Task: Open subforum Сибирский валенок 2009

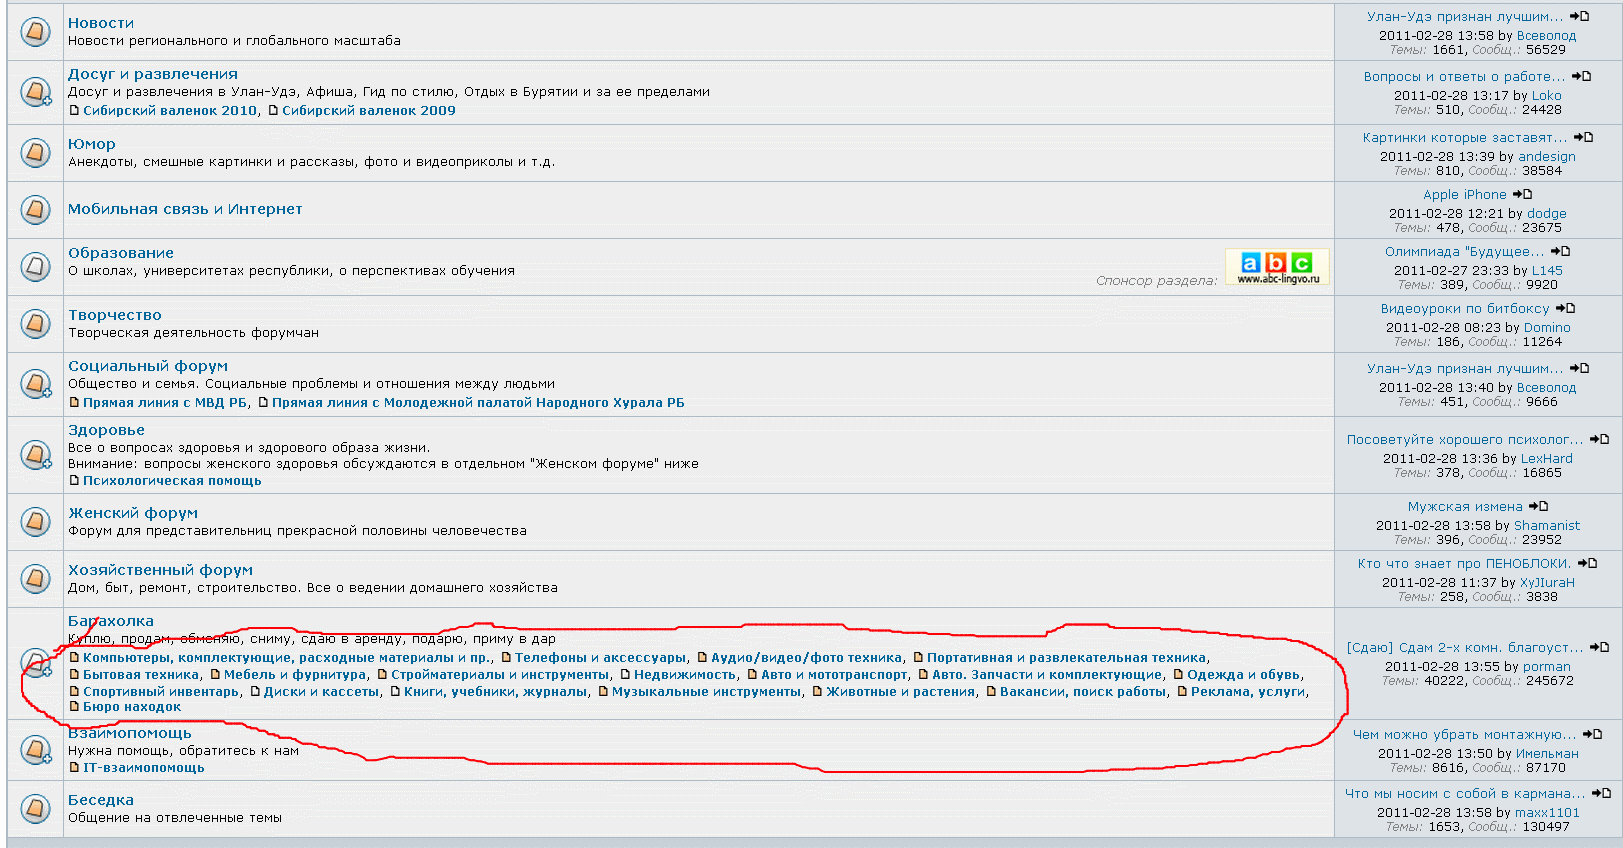Action: (x=369, y=111)
